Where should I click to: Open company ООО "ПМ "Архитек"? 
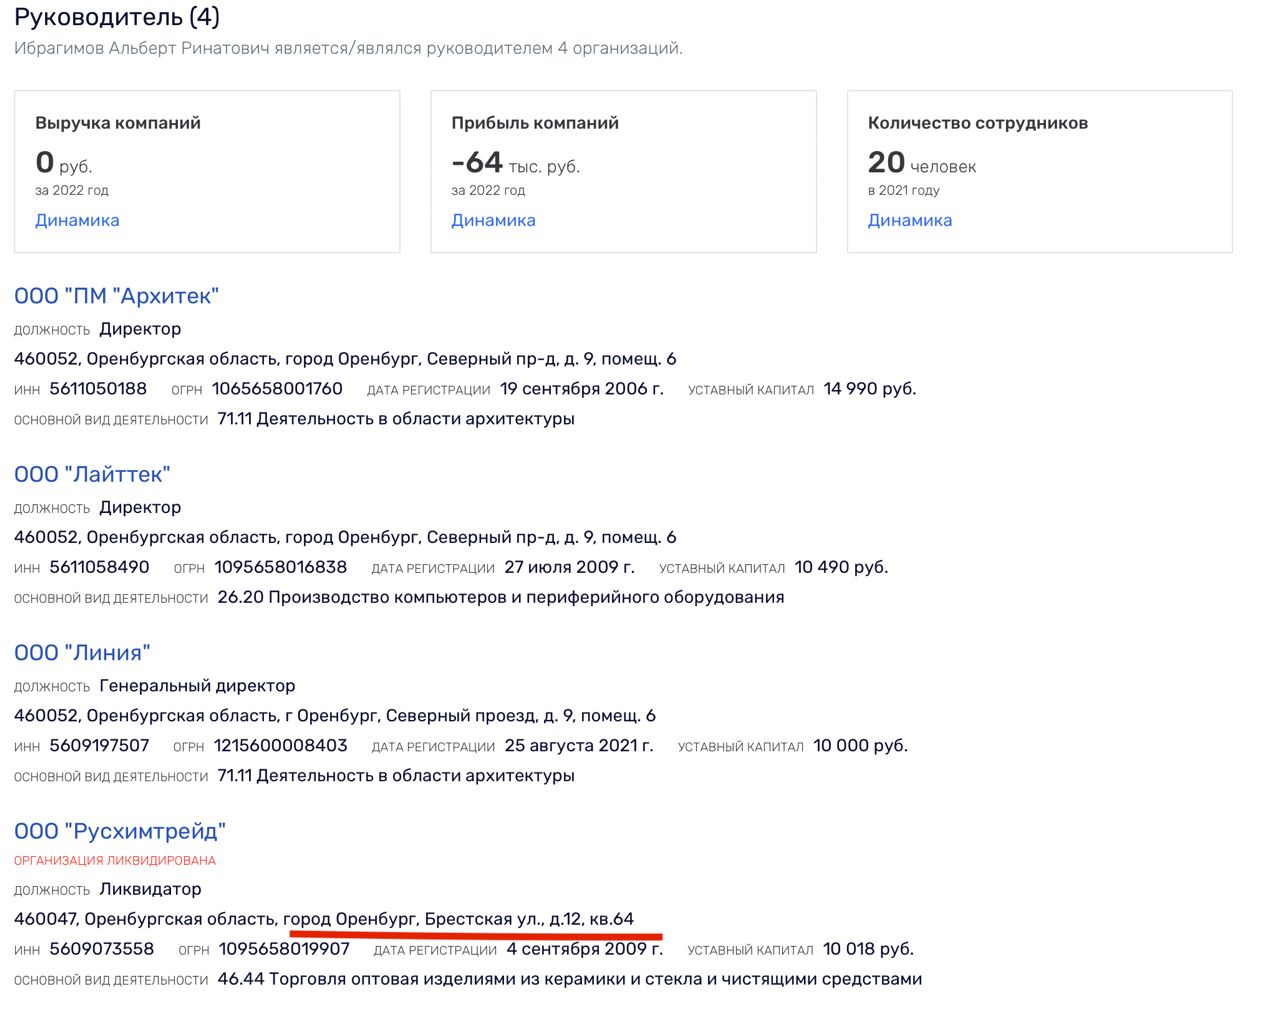(116, 296)
